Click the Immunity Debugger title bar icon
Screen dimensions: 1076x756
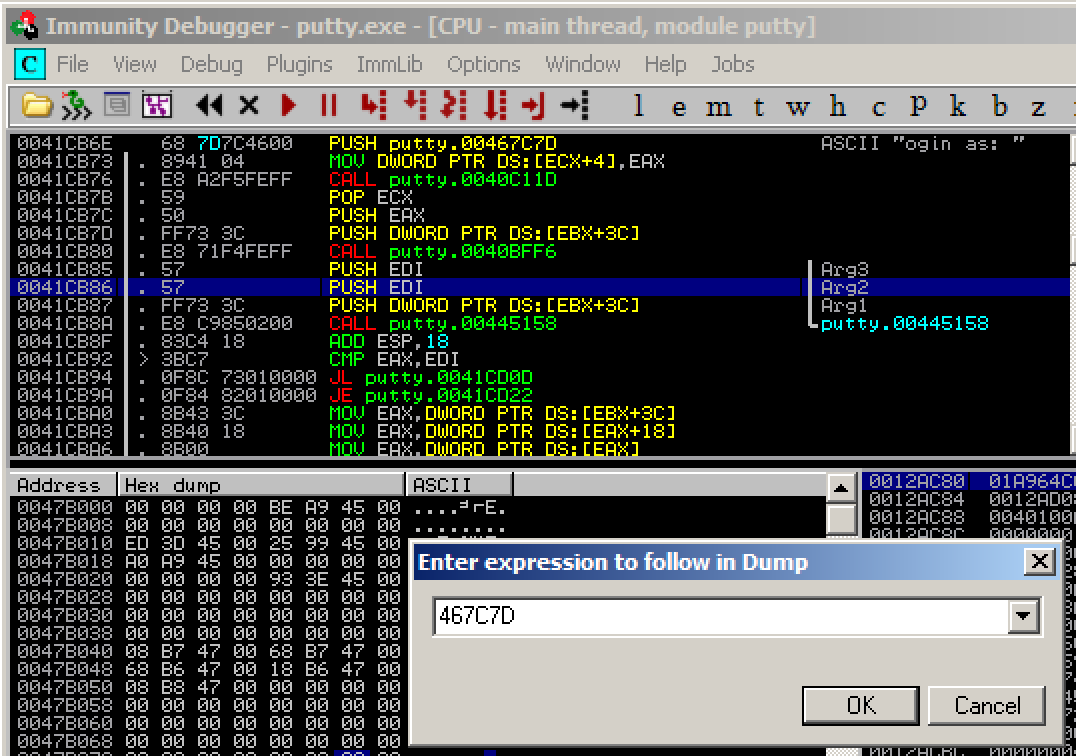tap(26, 26)
